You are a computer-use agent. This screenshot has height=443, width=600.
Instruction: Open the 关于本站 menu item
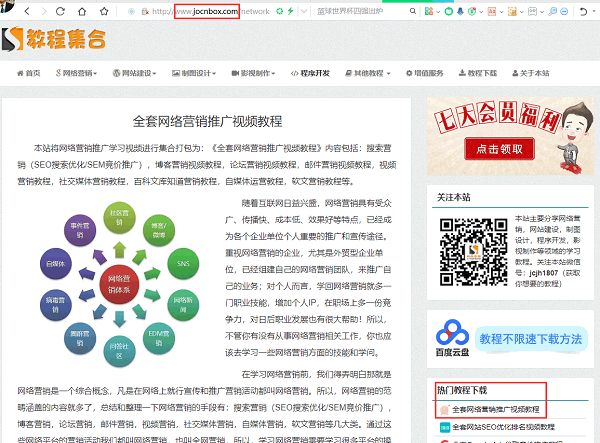[531, 73]
